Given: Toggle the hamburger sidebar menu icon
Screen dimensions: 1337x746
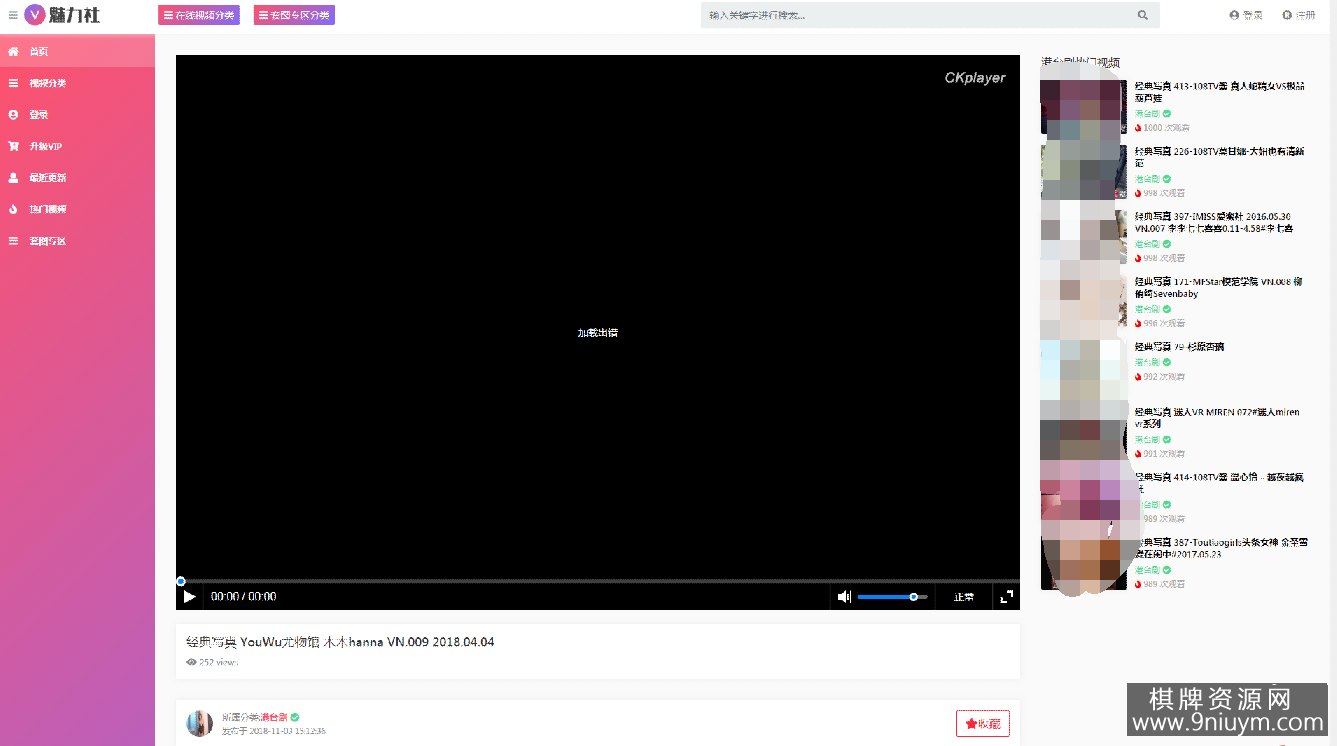Looking at the screenshot, I should (x=13, y=15).
